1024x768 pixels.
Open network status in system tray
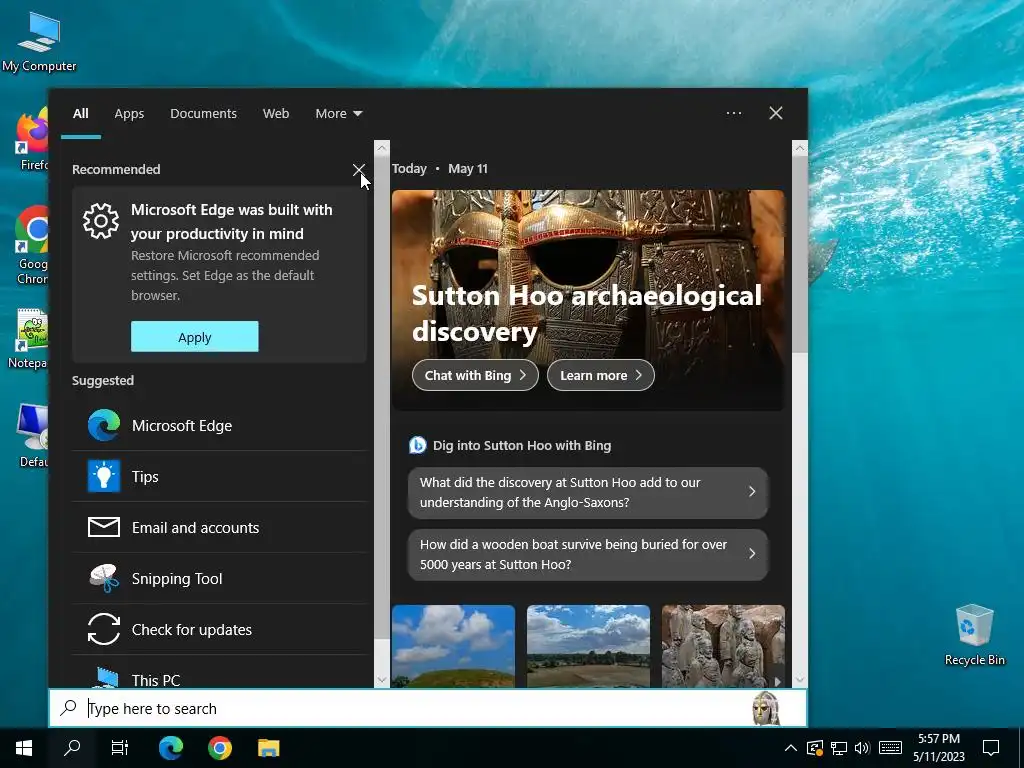tap(839, 748)
